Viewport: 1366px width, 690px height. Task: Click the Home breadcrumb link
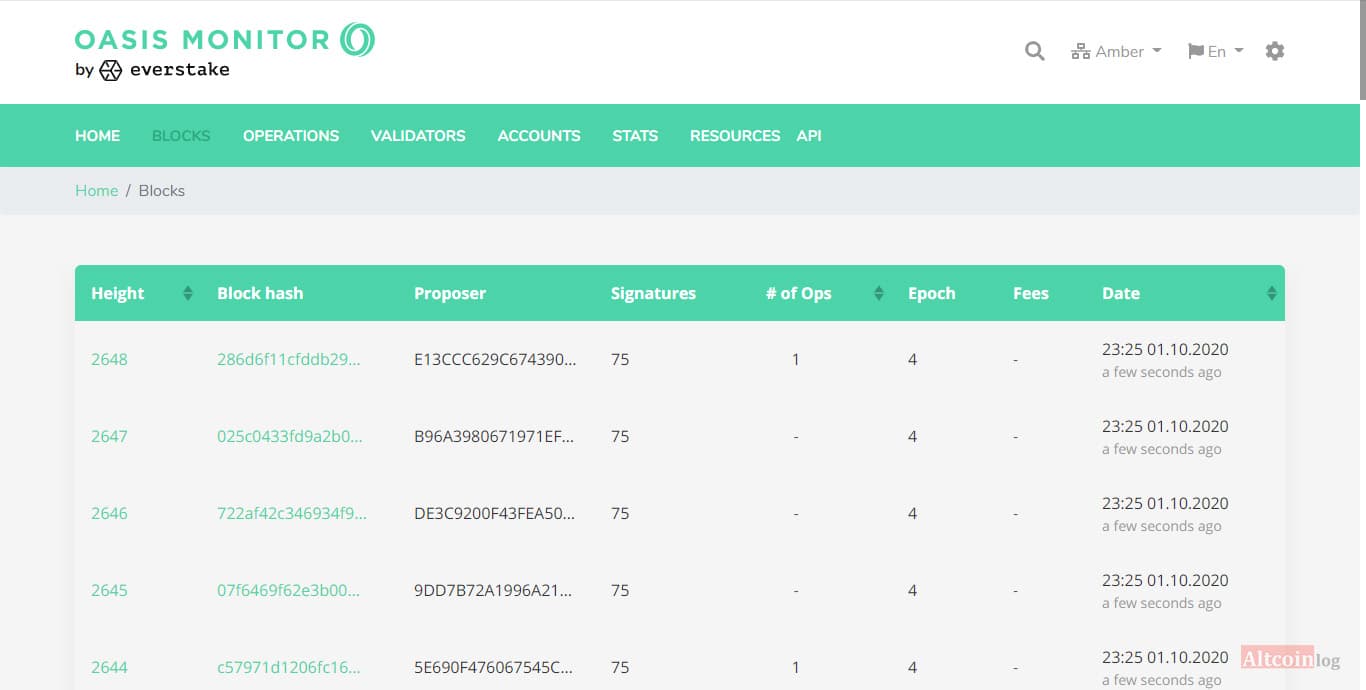coord(96,191)
